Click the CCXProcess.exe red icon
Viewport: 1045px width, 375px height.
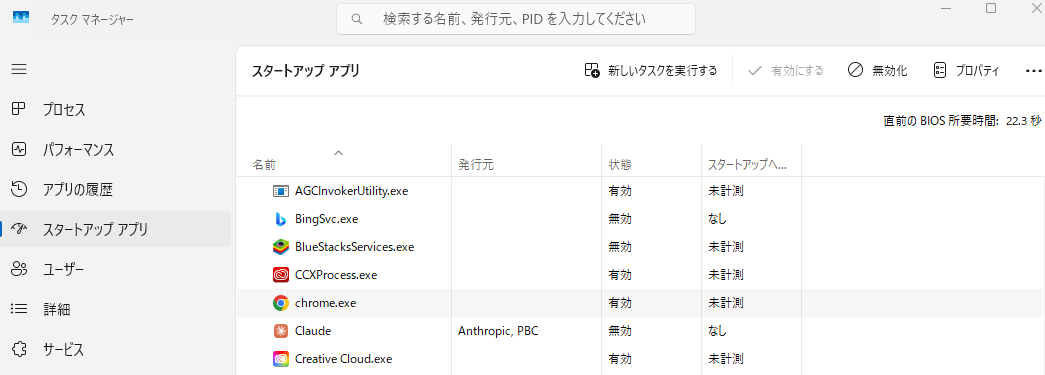coord(281,274)
